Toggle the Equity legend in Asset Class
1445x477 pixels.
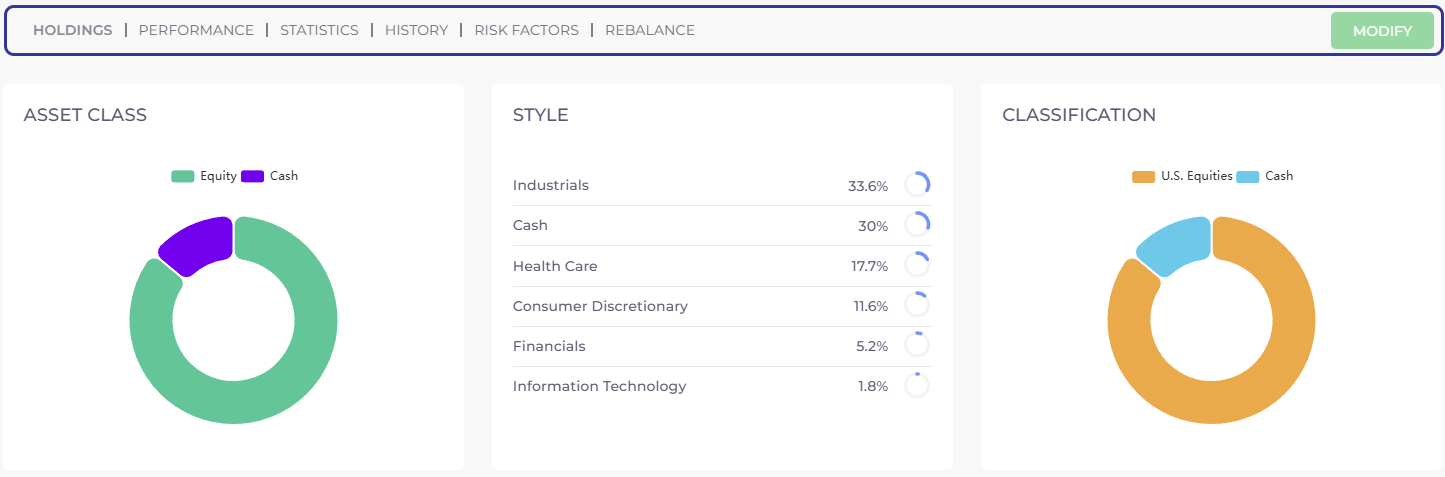pyautogui.click(x=205, y=176)
